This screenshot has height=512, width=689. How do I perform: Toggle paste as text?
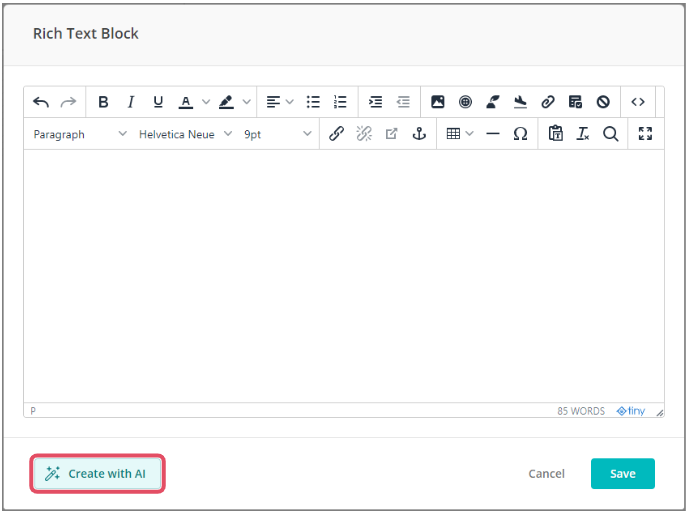pos(555,134)
